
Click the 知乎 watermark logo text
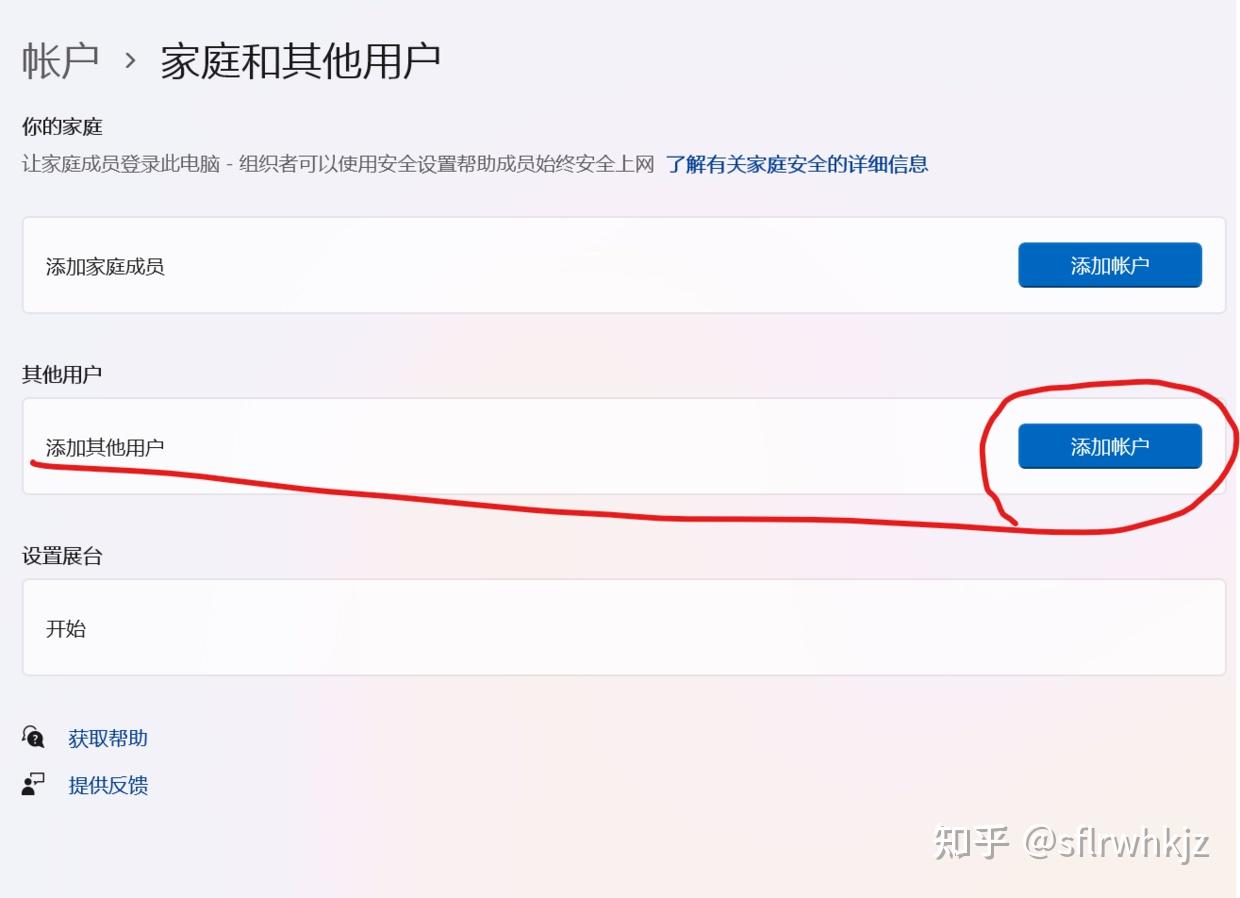point(971,842)
